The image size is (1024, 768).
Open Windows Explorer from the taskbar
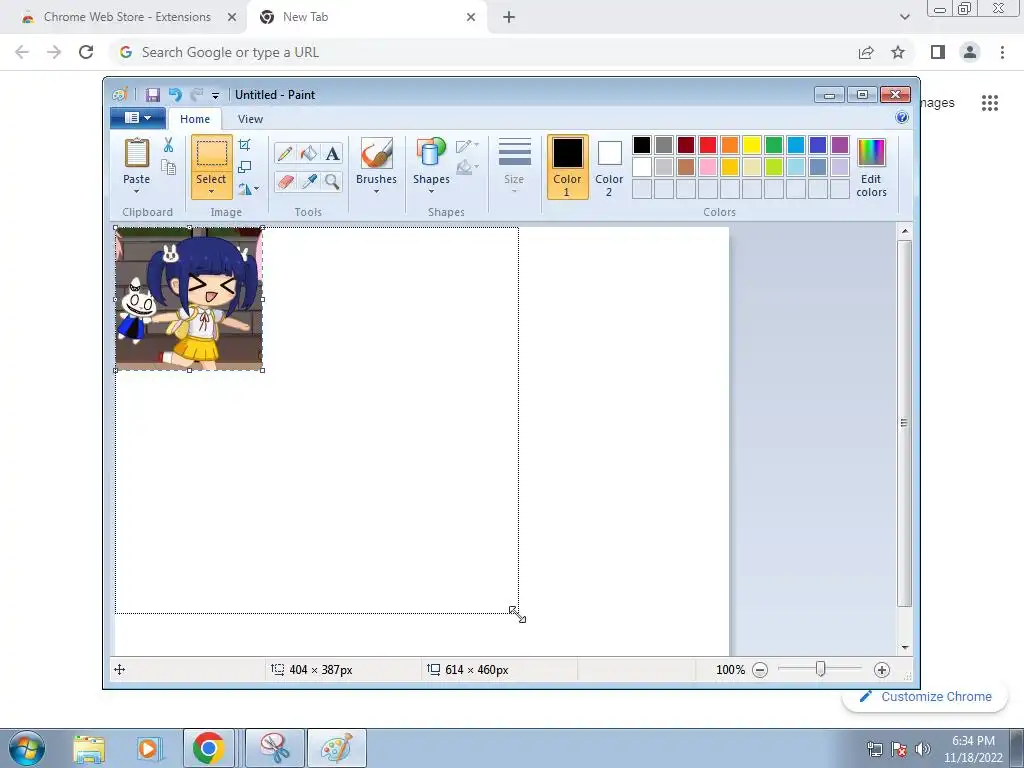[x=89, y=748]
